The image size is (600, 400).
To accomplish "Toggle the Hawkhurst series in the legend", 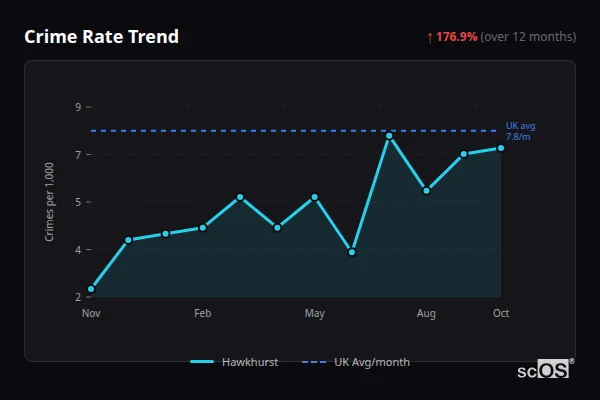I will [x=234, y=362].
